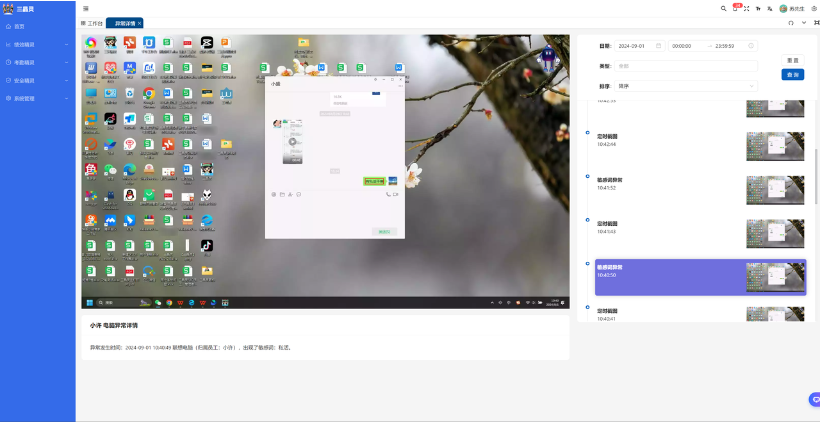
Task: Open the date picker showing 2024-09-01
Action: click(x=640, y=46)
